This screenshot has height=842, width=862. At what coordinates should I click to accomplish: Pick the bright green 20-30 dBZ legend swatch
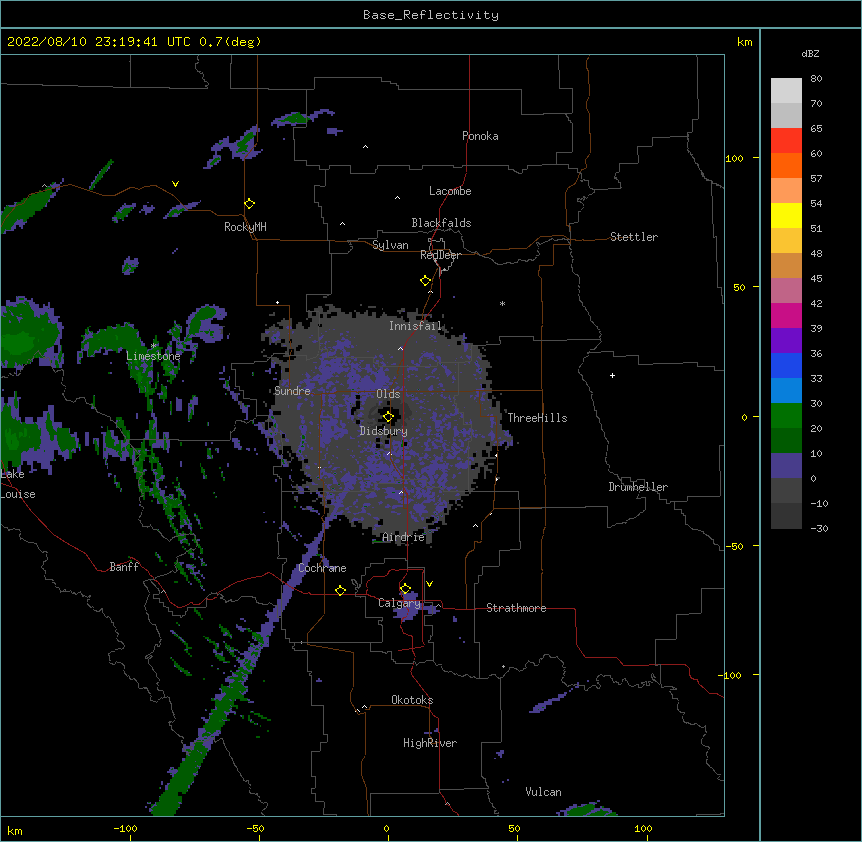786,416
